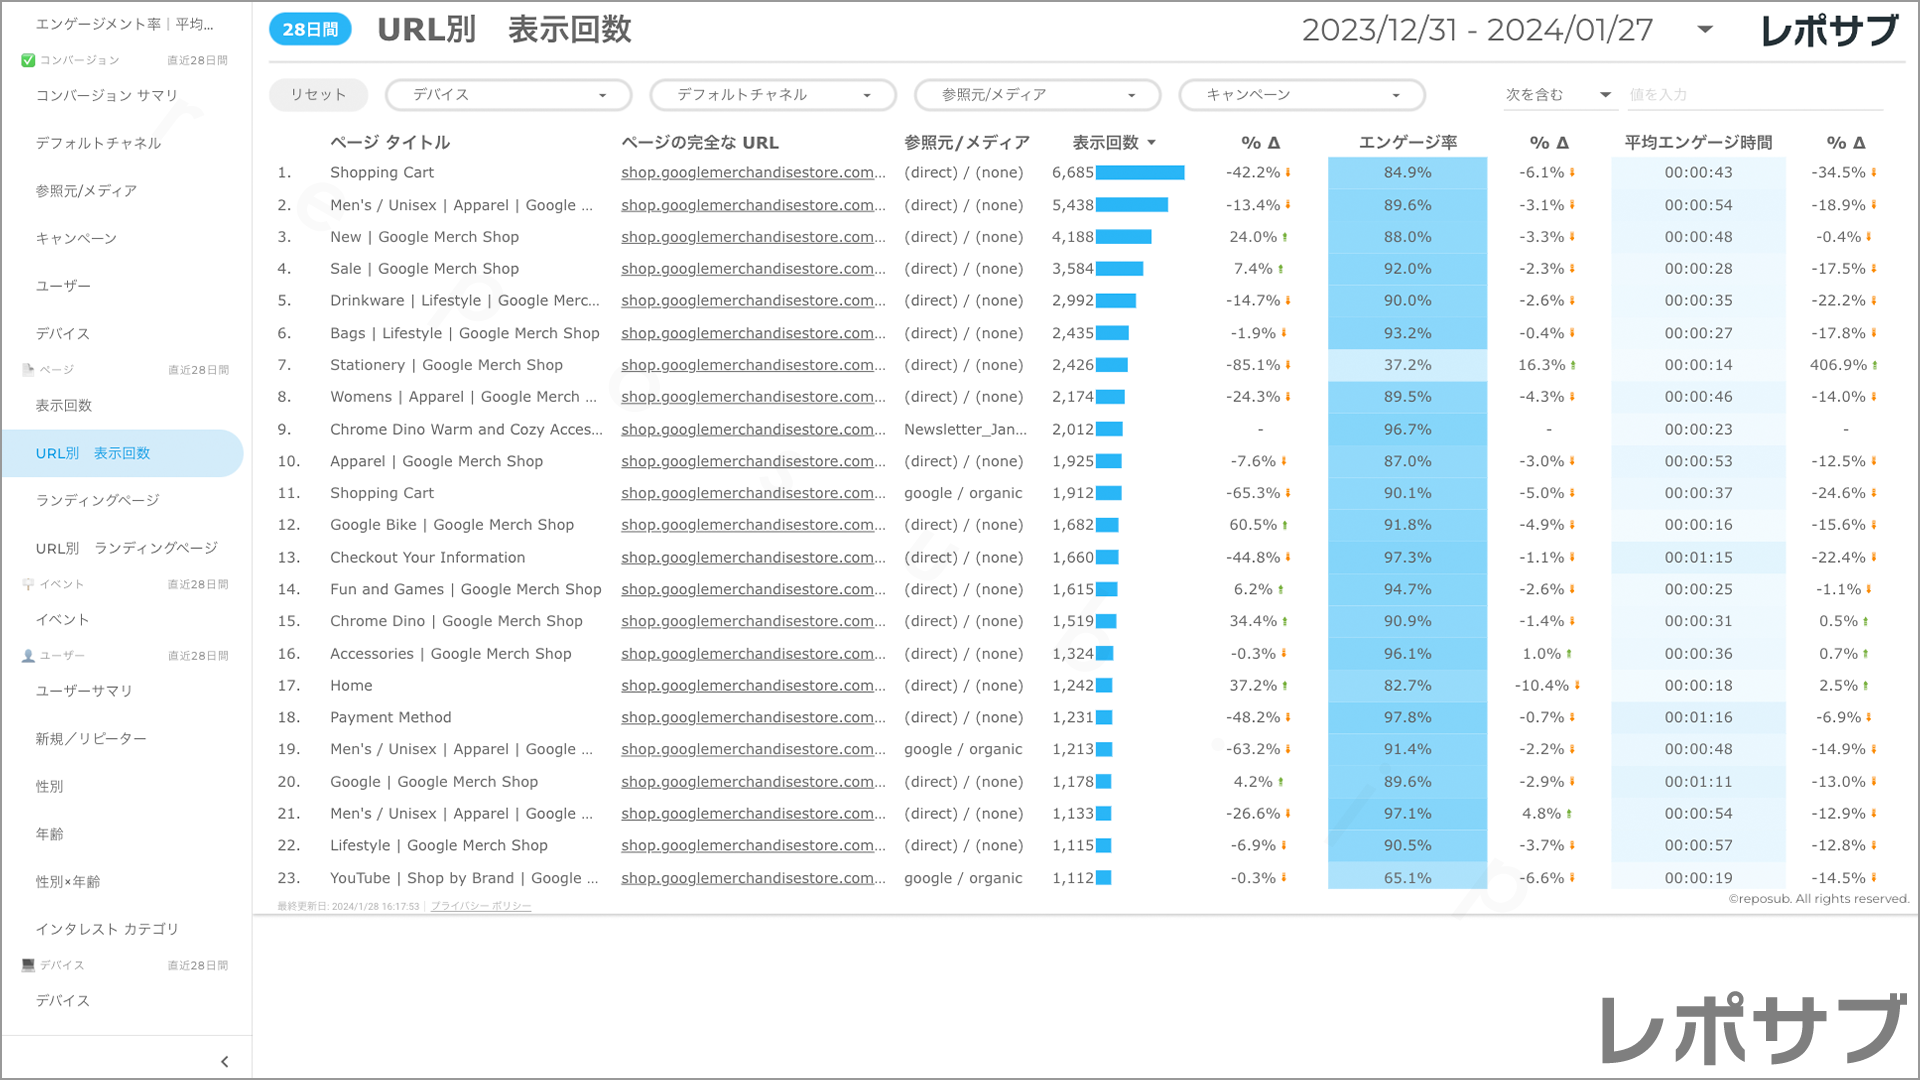
Task: Open the デフォルトチャネル filter dropdown
Action: [773, 95]
